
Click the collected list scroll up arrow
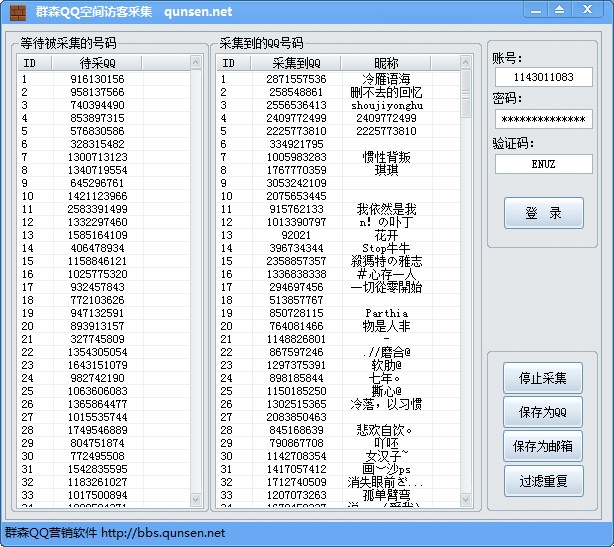pos(465,62)
